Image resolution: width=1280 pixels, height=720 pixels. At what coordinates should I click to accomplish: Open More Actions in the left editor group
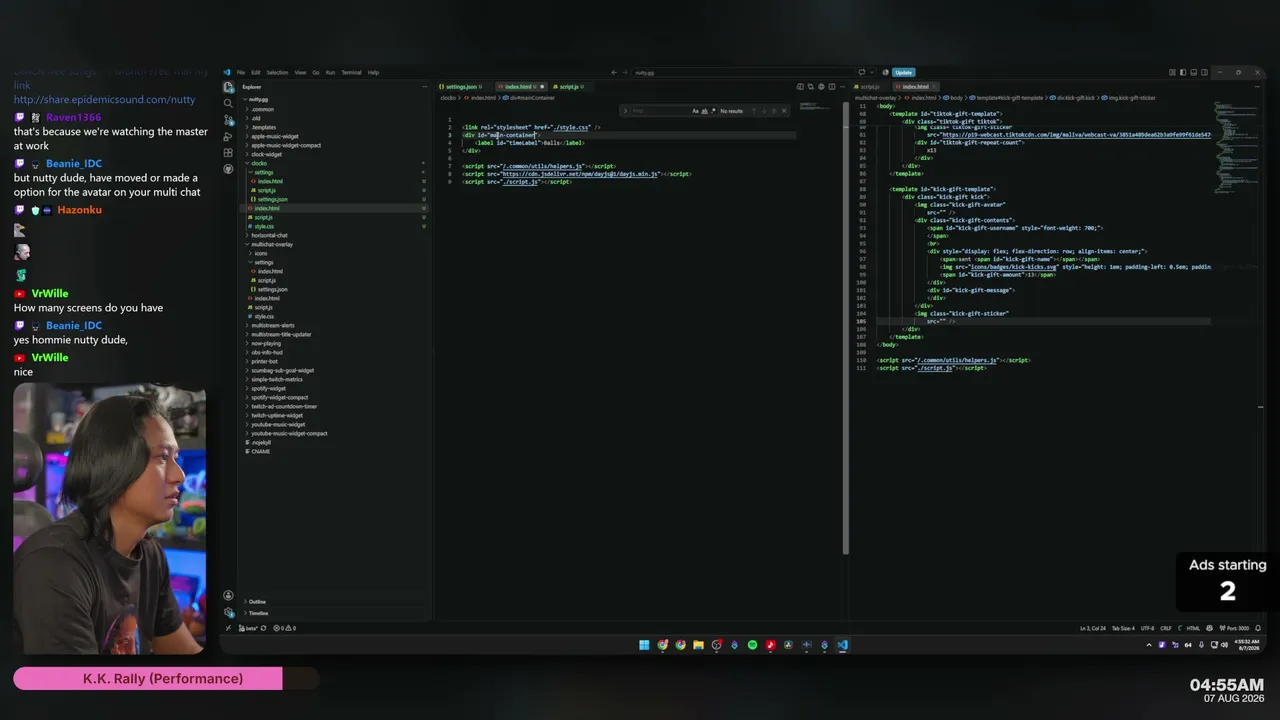840,87
